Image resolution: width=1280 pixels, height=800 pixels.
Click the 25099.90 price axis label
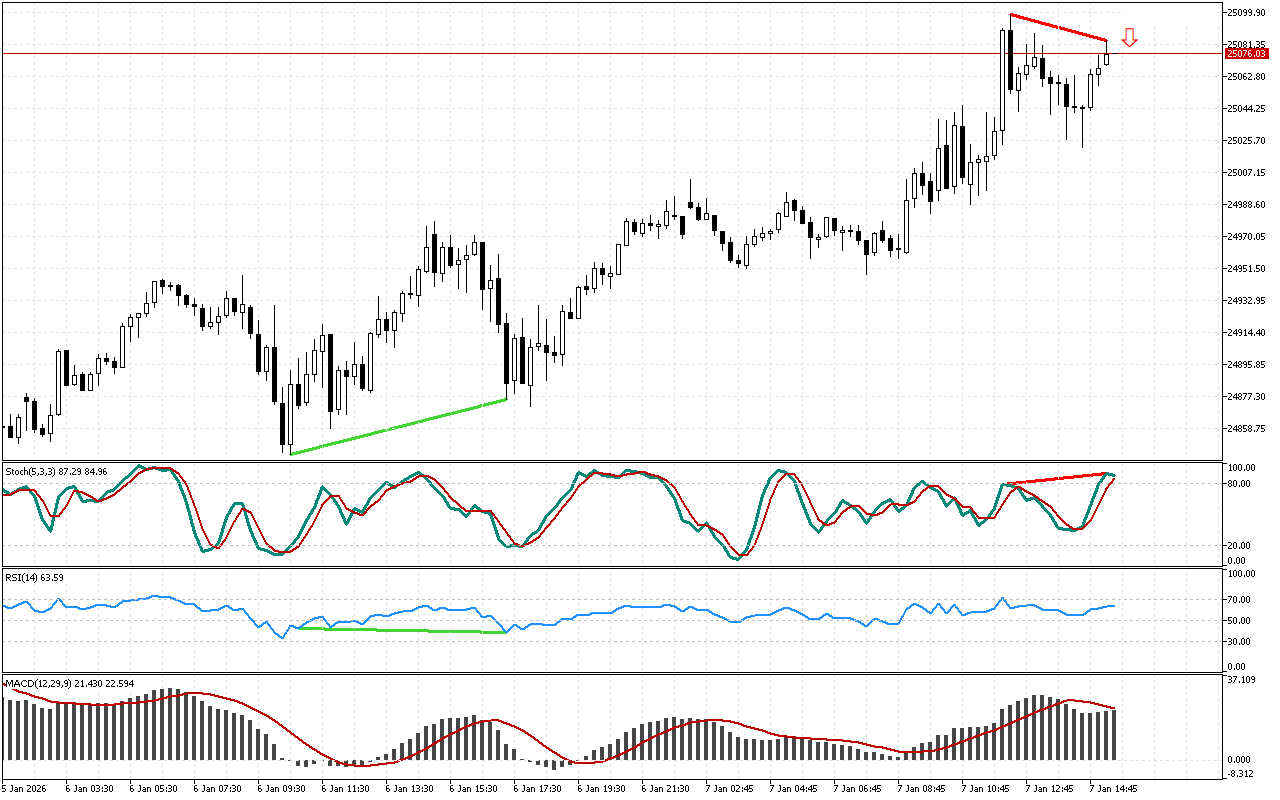point(1245,13)
